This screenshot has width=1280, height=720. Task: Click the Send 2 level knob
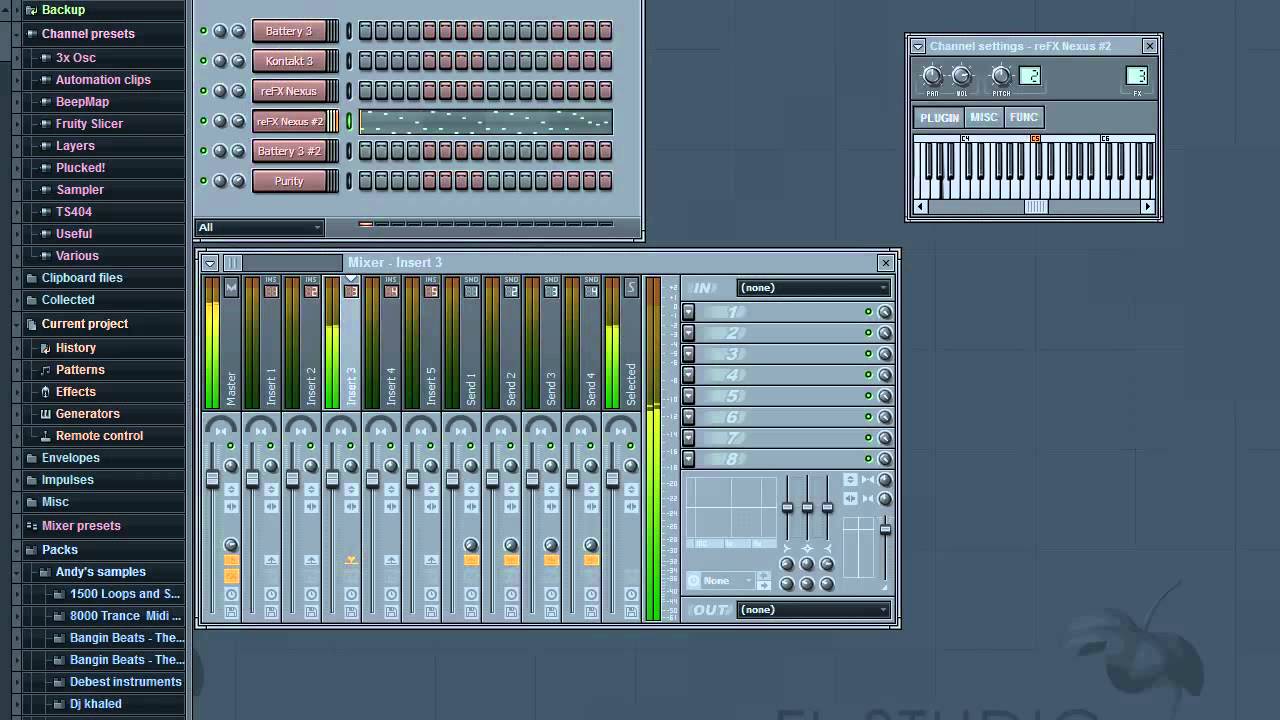coord(511,545)
